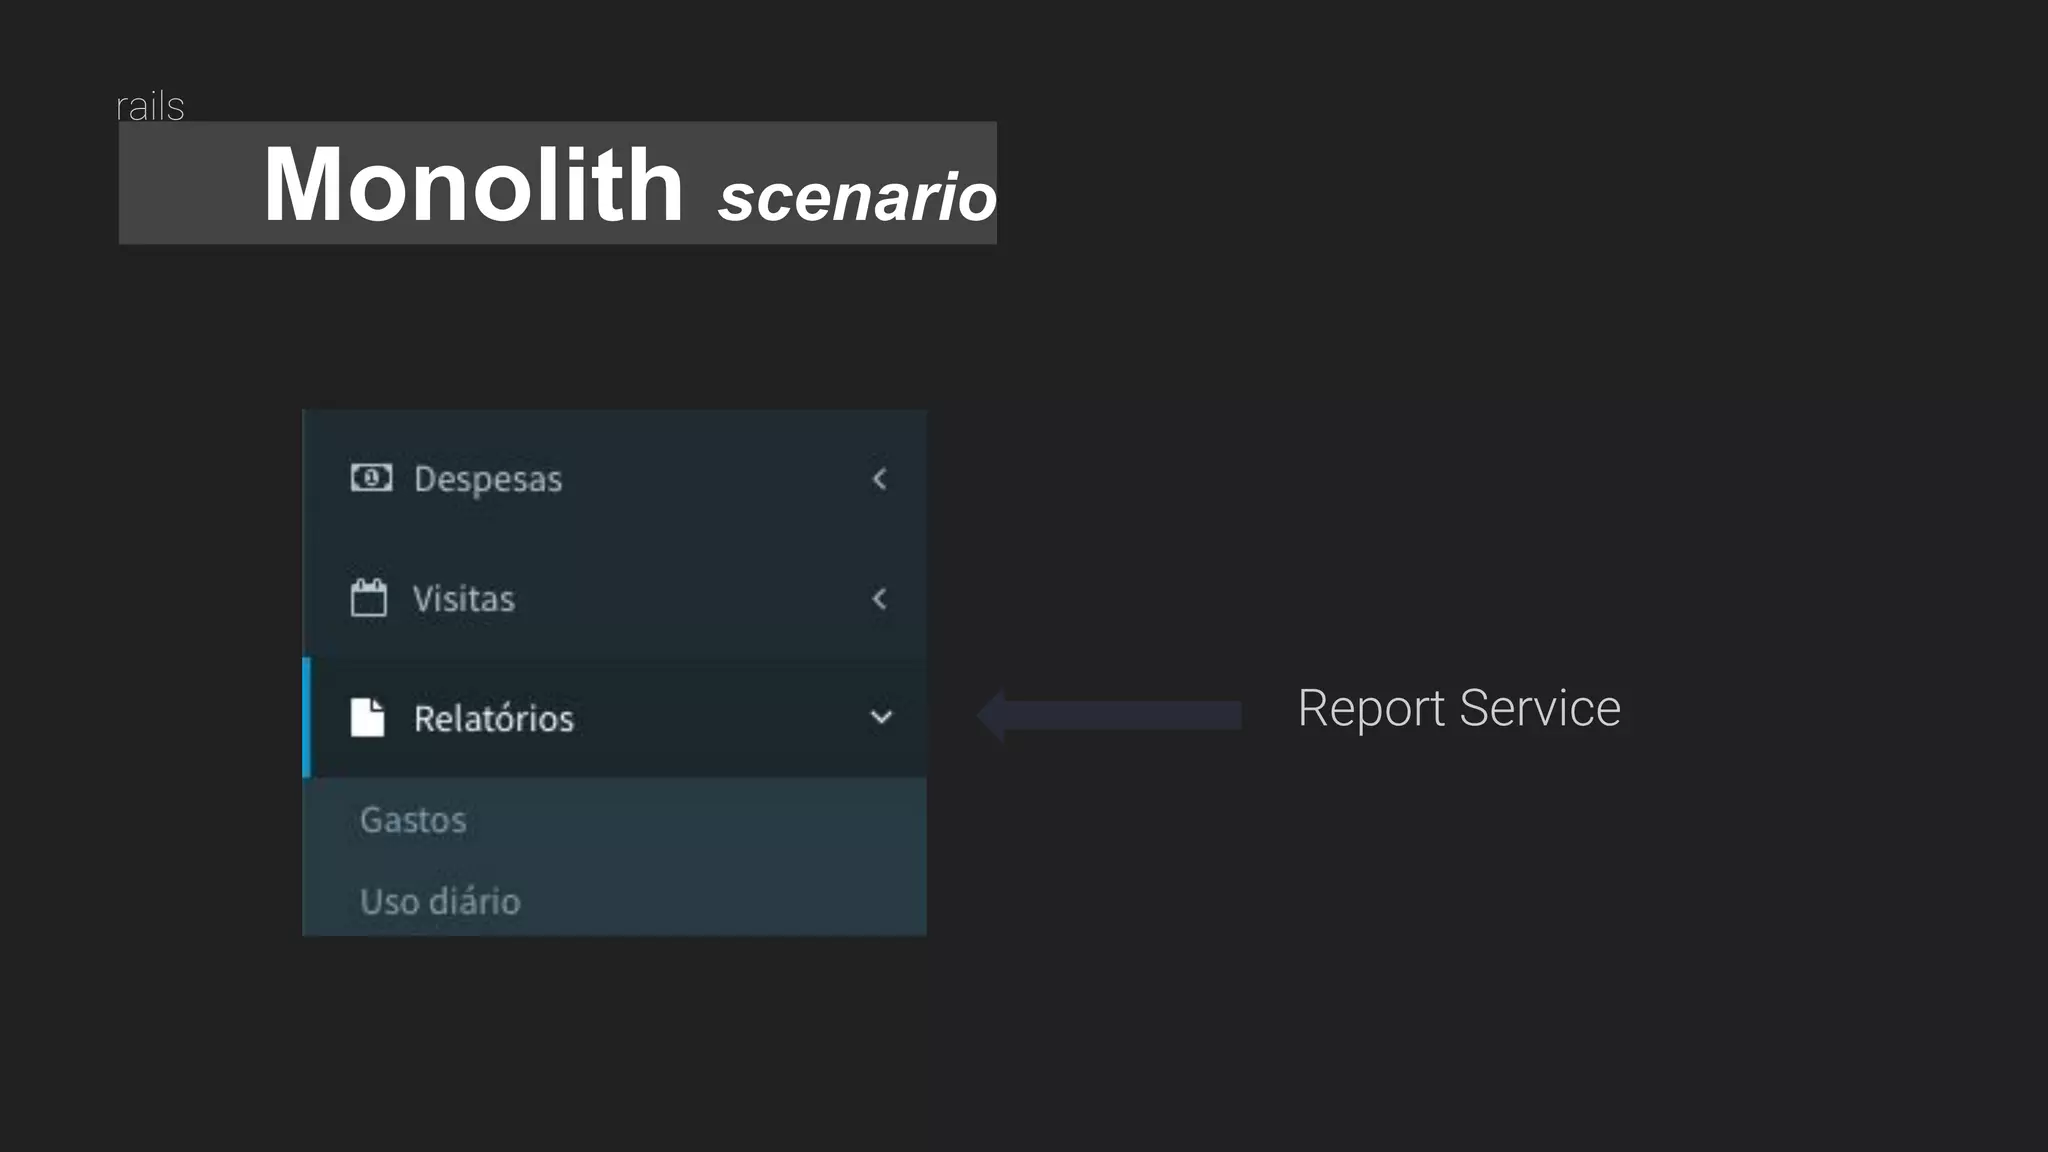Open the Visitas menu item
This screenshot has width=2048, height=1152.
[464, 599]
